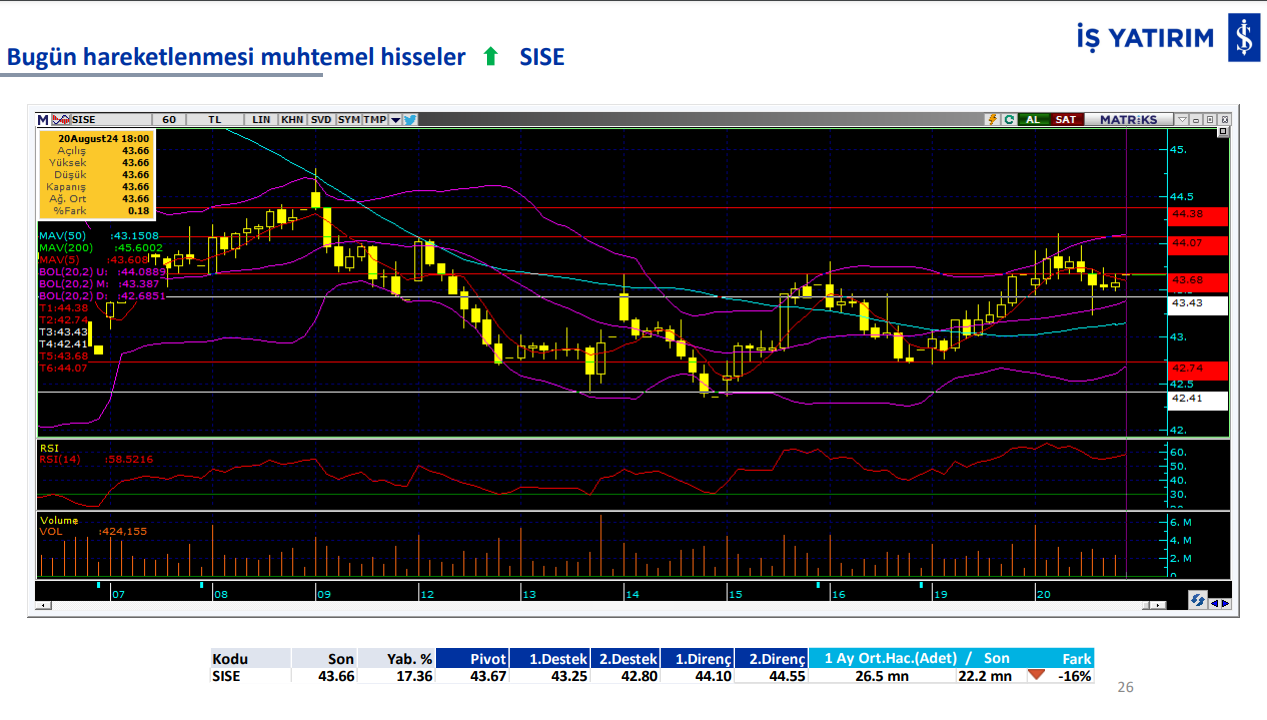Click the orange lightning bolt icon
The height and width of the screenshot is (720, 1267).
point(992,119)
